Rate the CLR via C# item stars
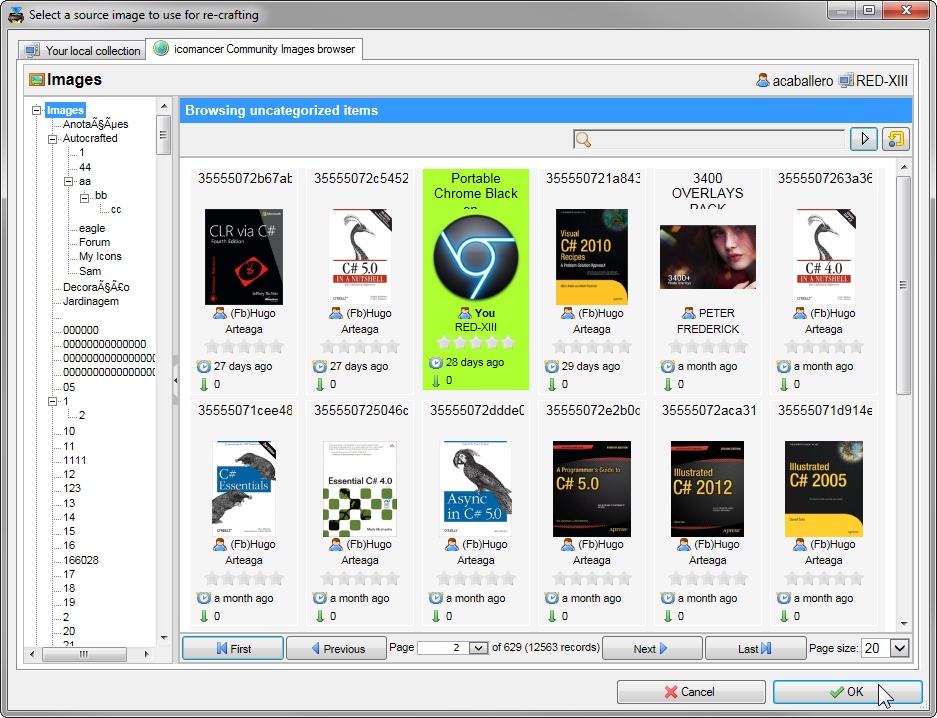The height and width of the screenshot is (718, 937). click(x=244, y=346)
